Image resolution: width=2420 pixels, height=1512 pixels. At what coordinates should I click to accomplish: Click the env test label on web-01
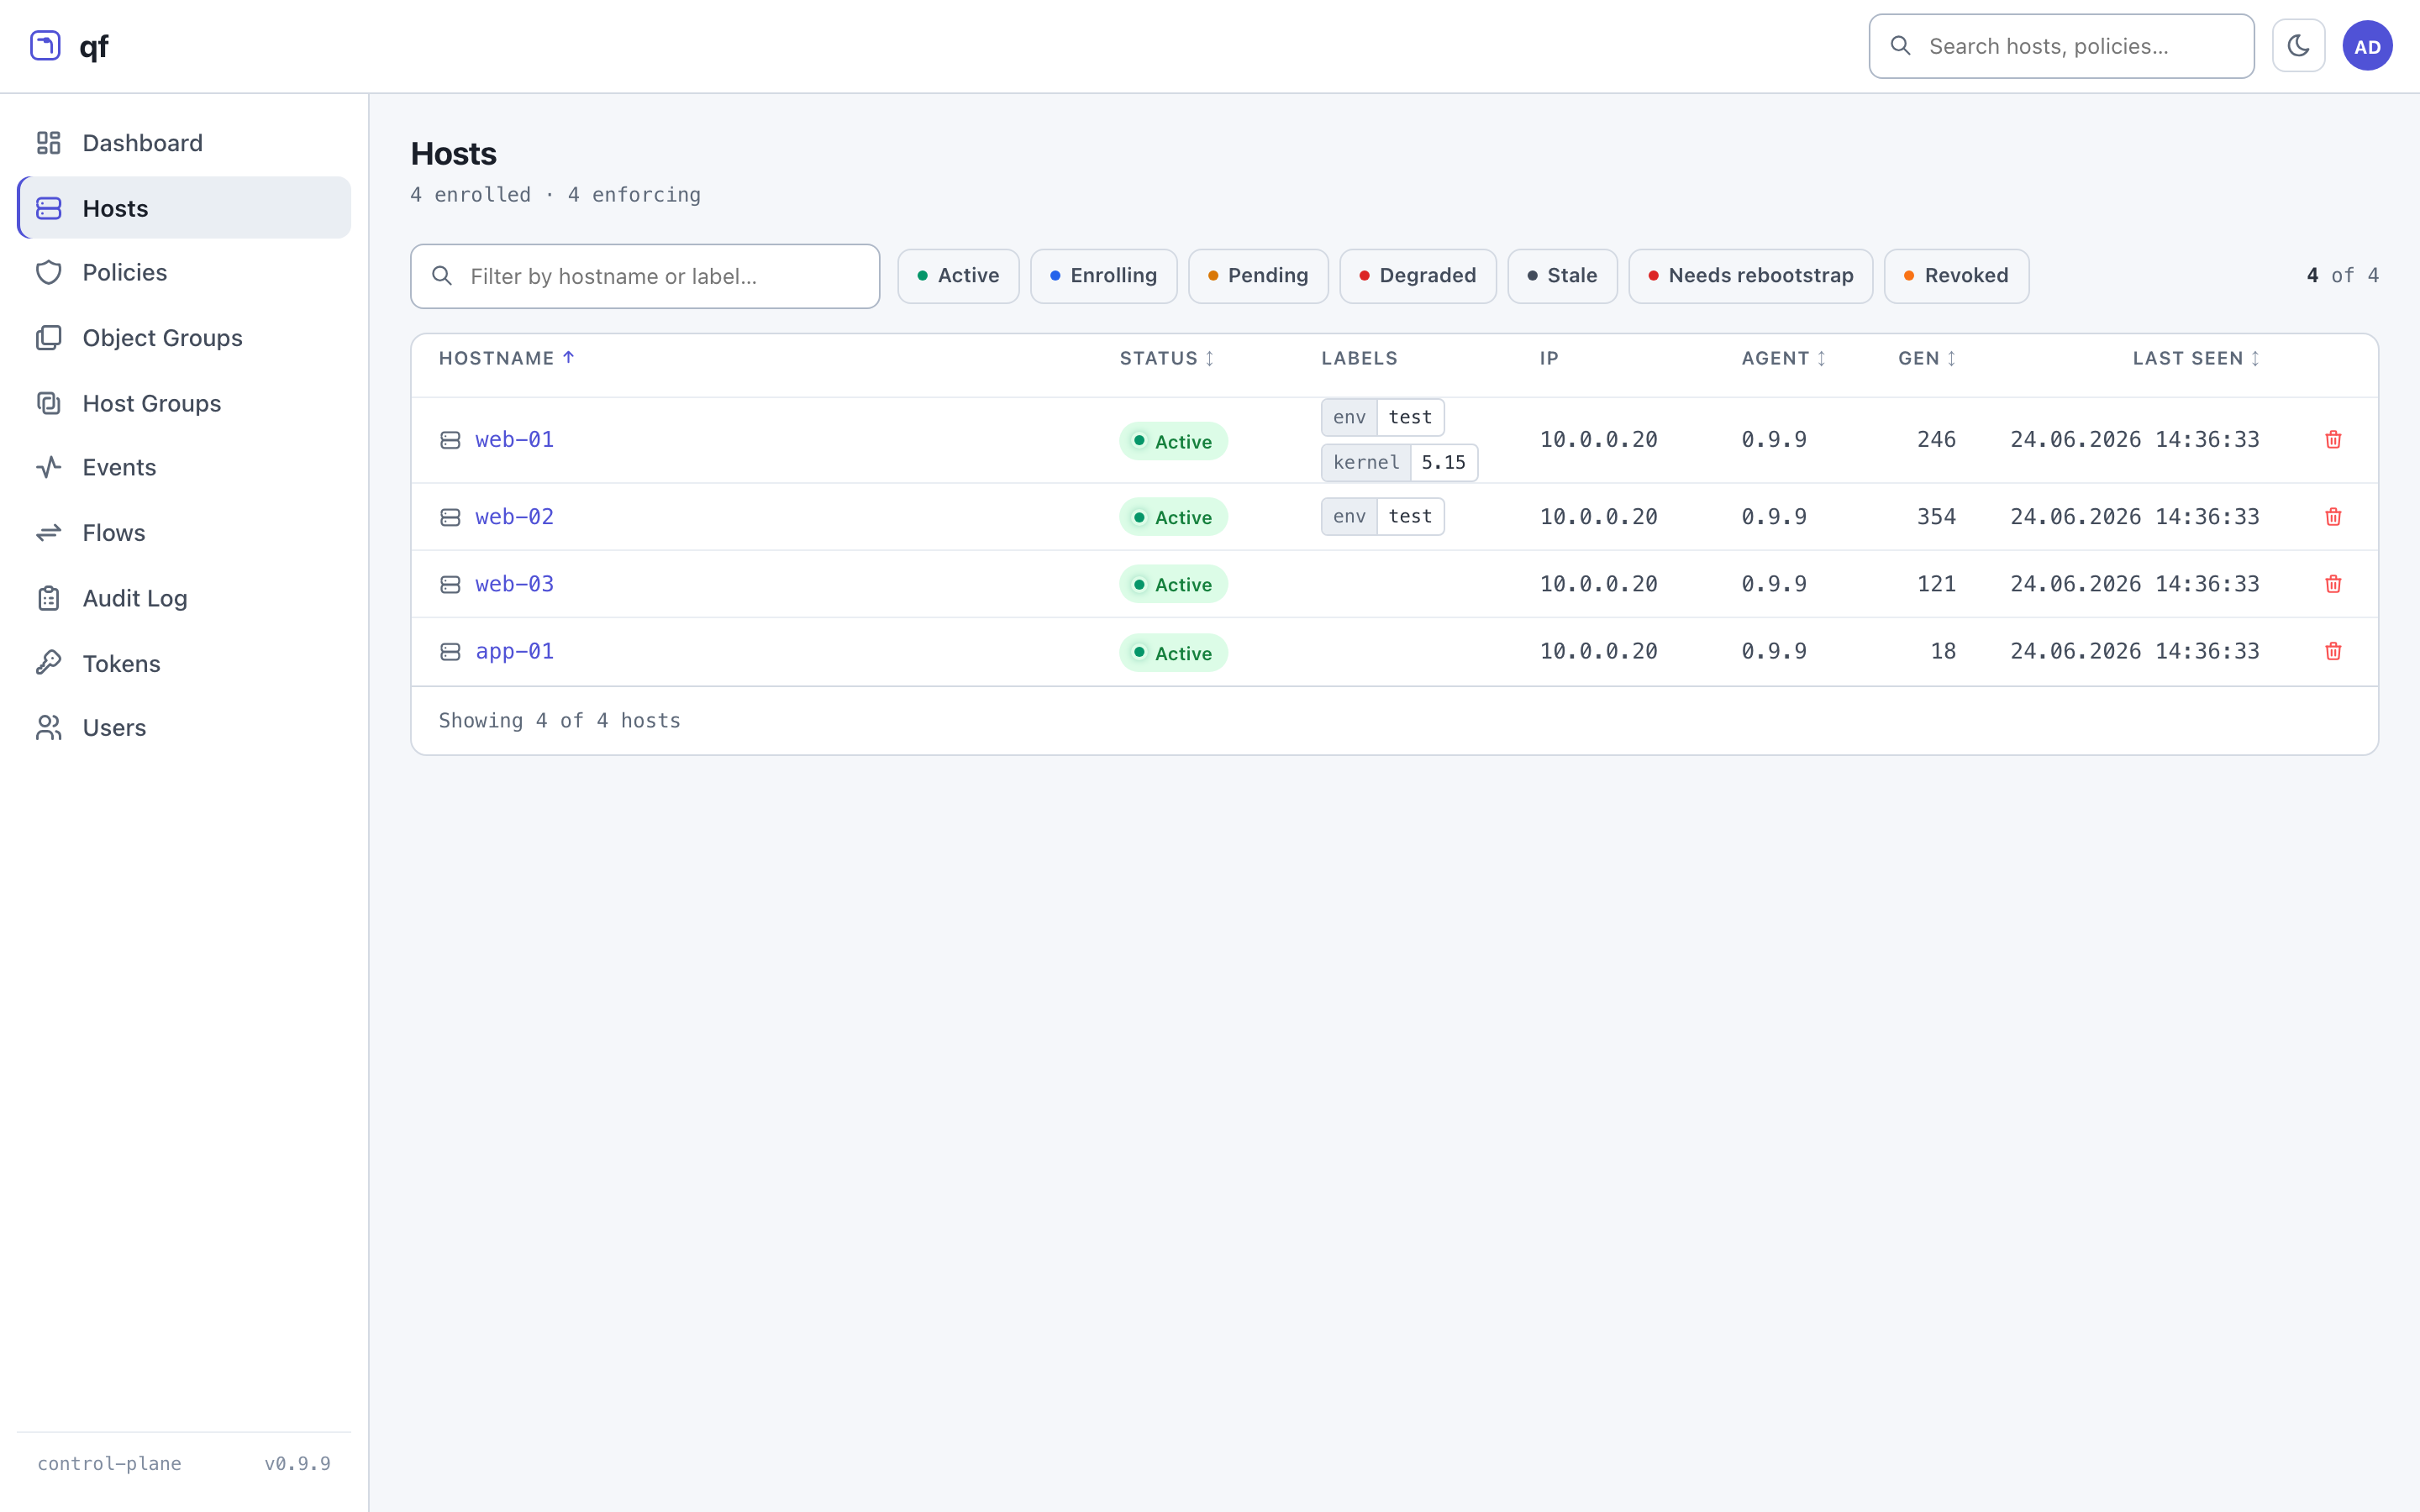[x=1382, y=417]
